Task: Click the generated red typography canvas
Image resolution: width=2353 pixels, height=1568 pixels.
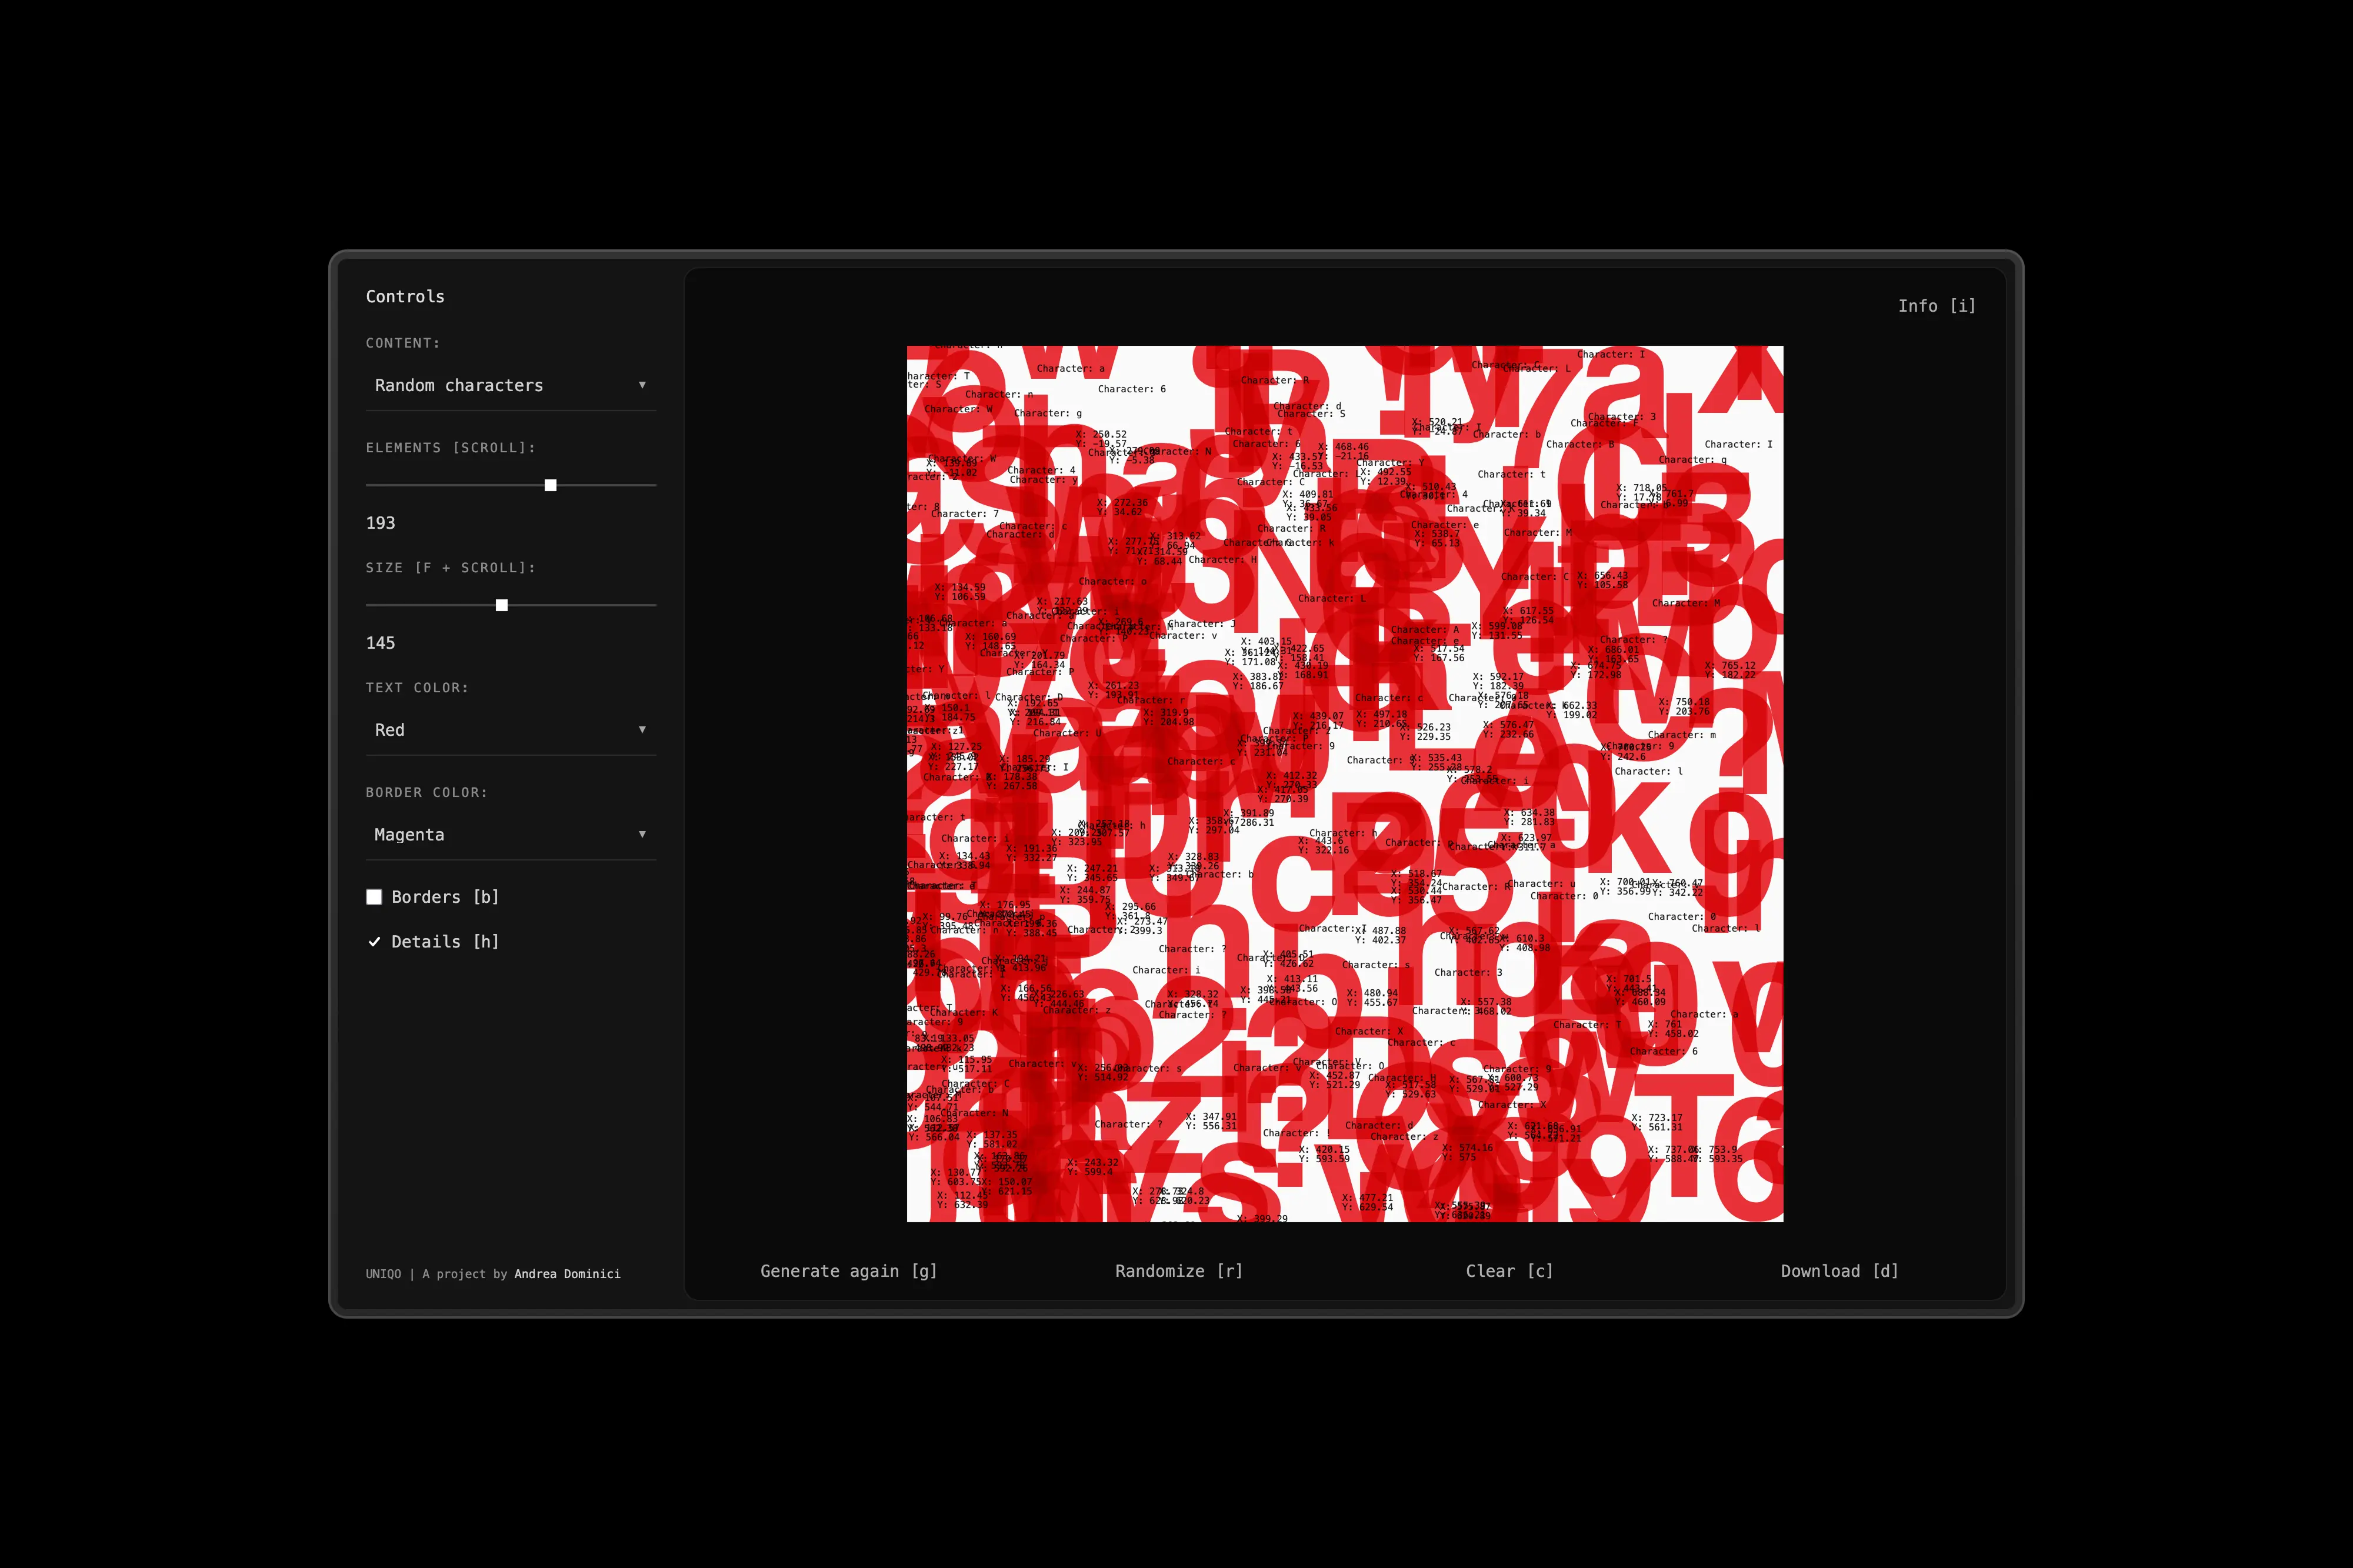Action: [x=1344, y=784]
